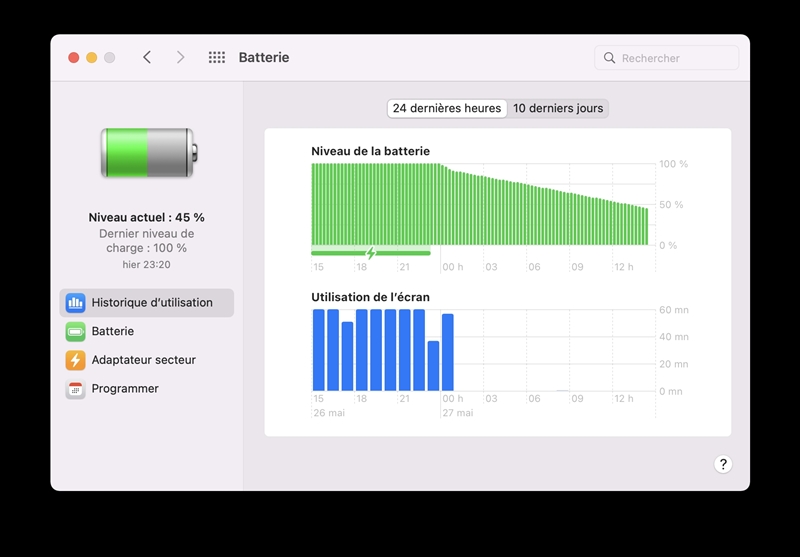Image resolution: width=800 pixels, height=557 pixels.
Task: Click the charging bolt indicator under chart
Action: (370, 253)
